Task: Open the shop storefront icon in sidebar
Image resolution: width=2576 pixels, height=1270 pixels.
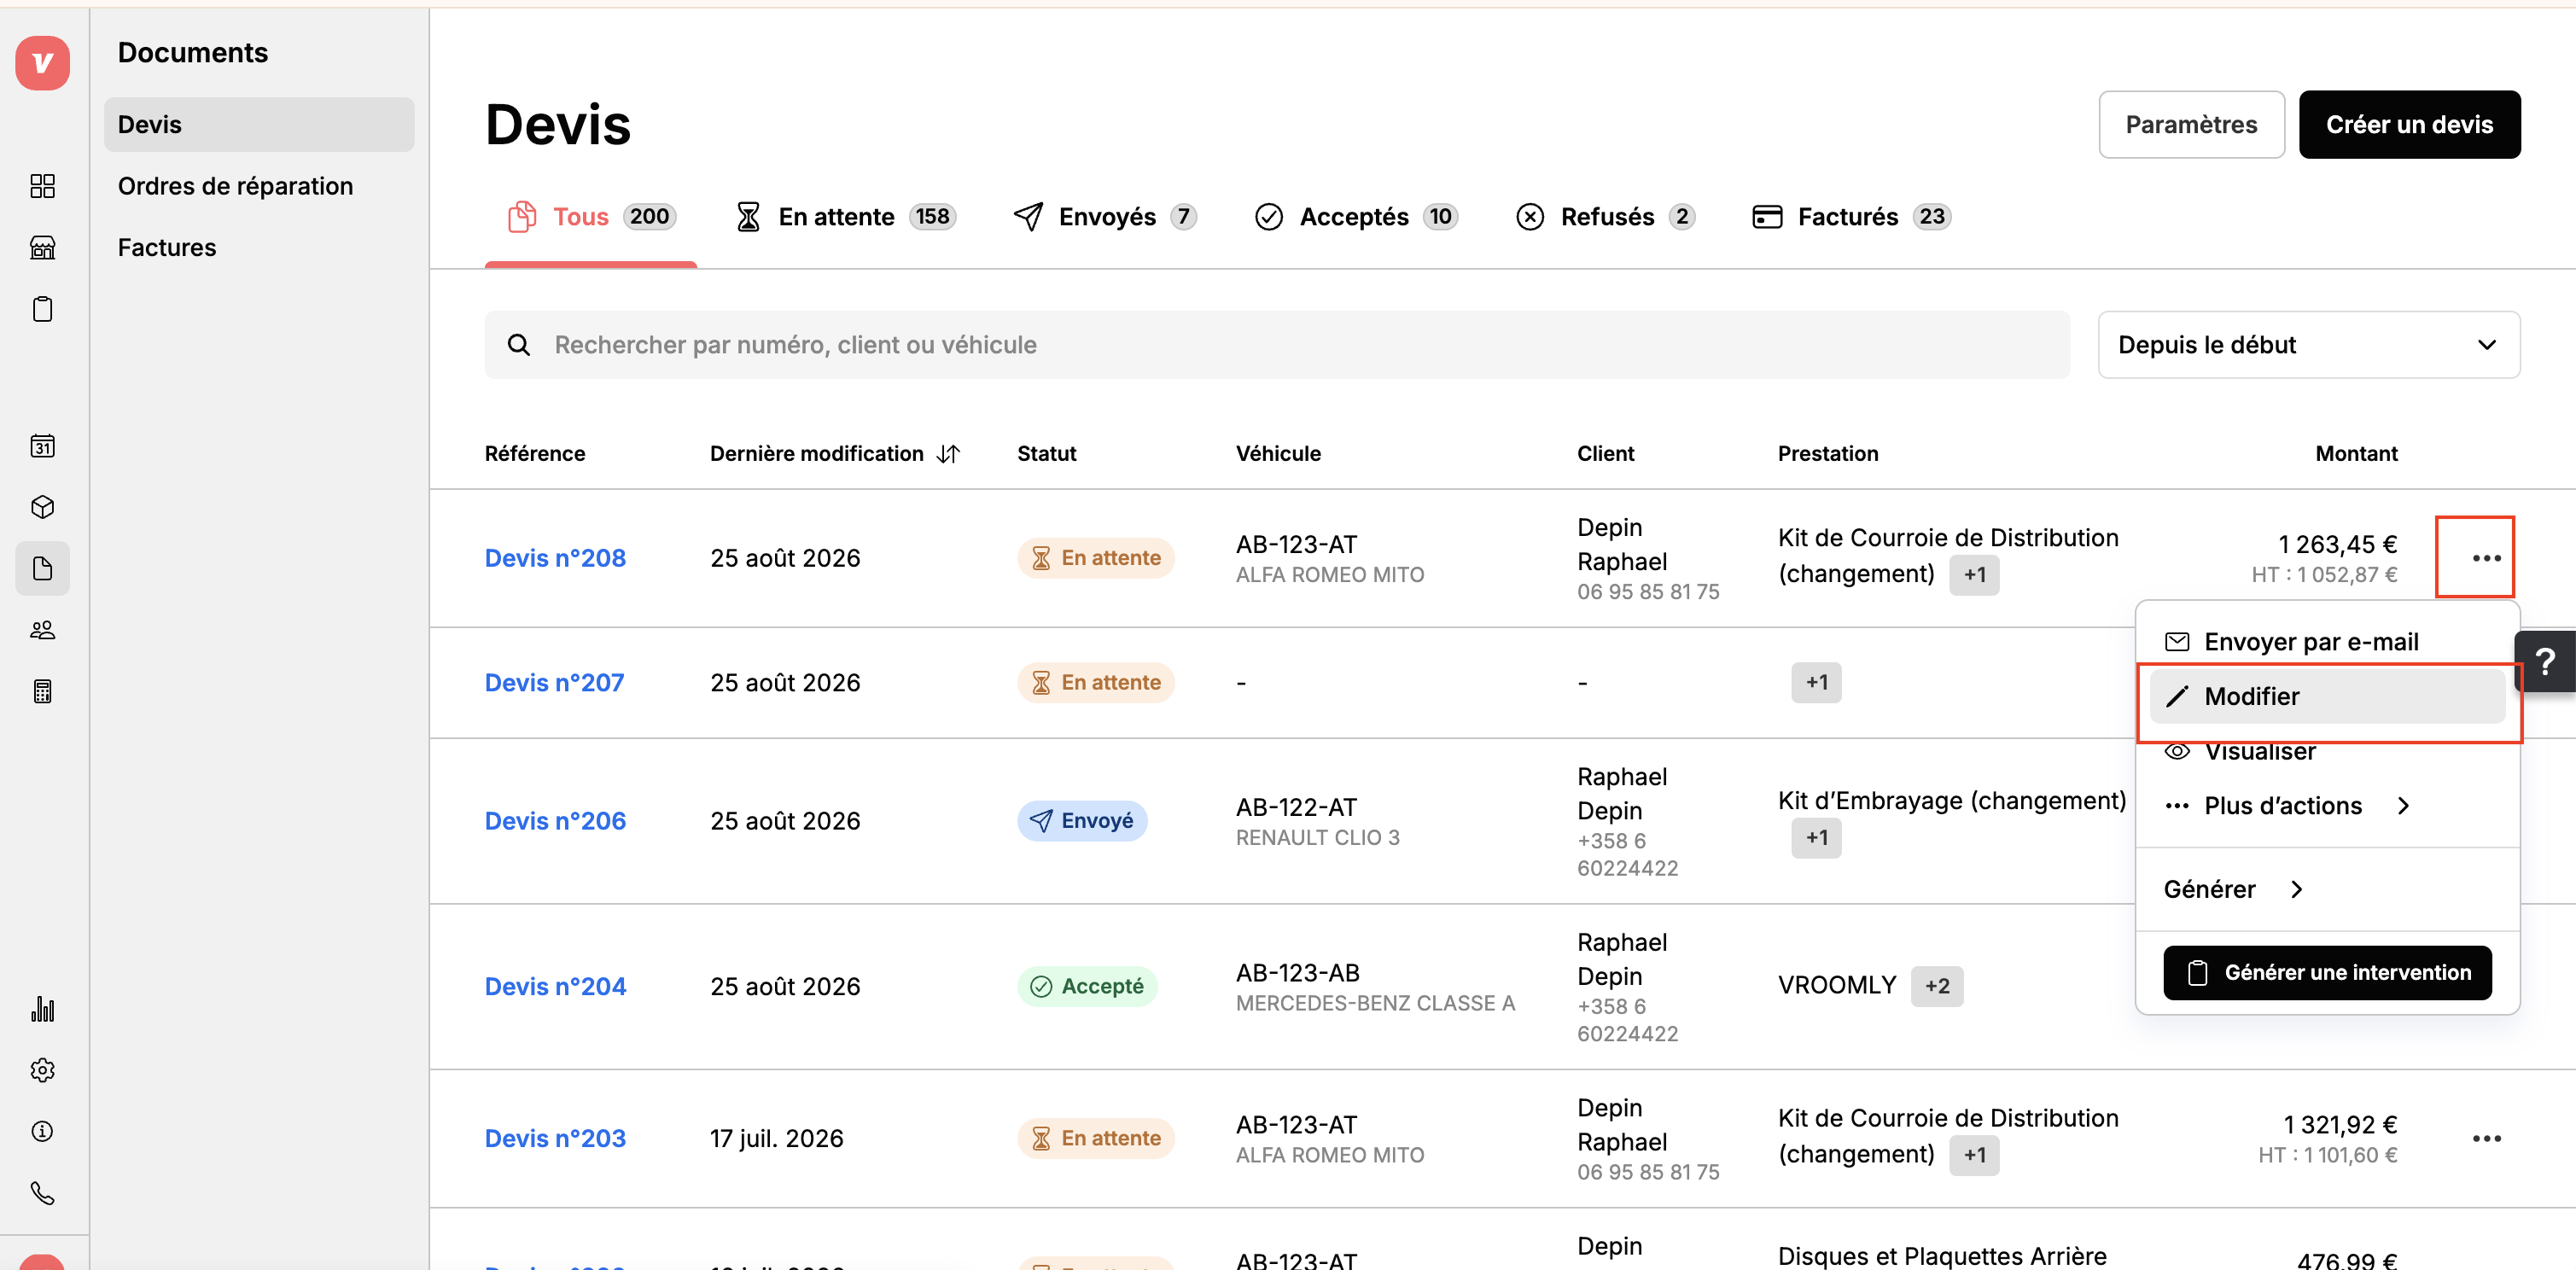Action: click(x=42, y=247)
